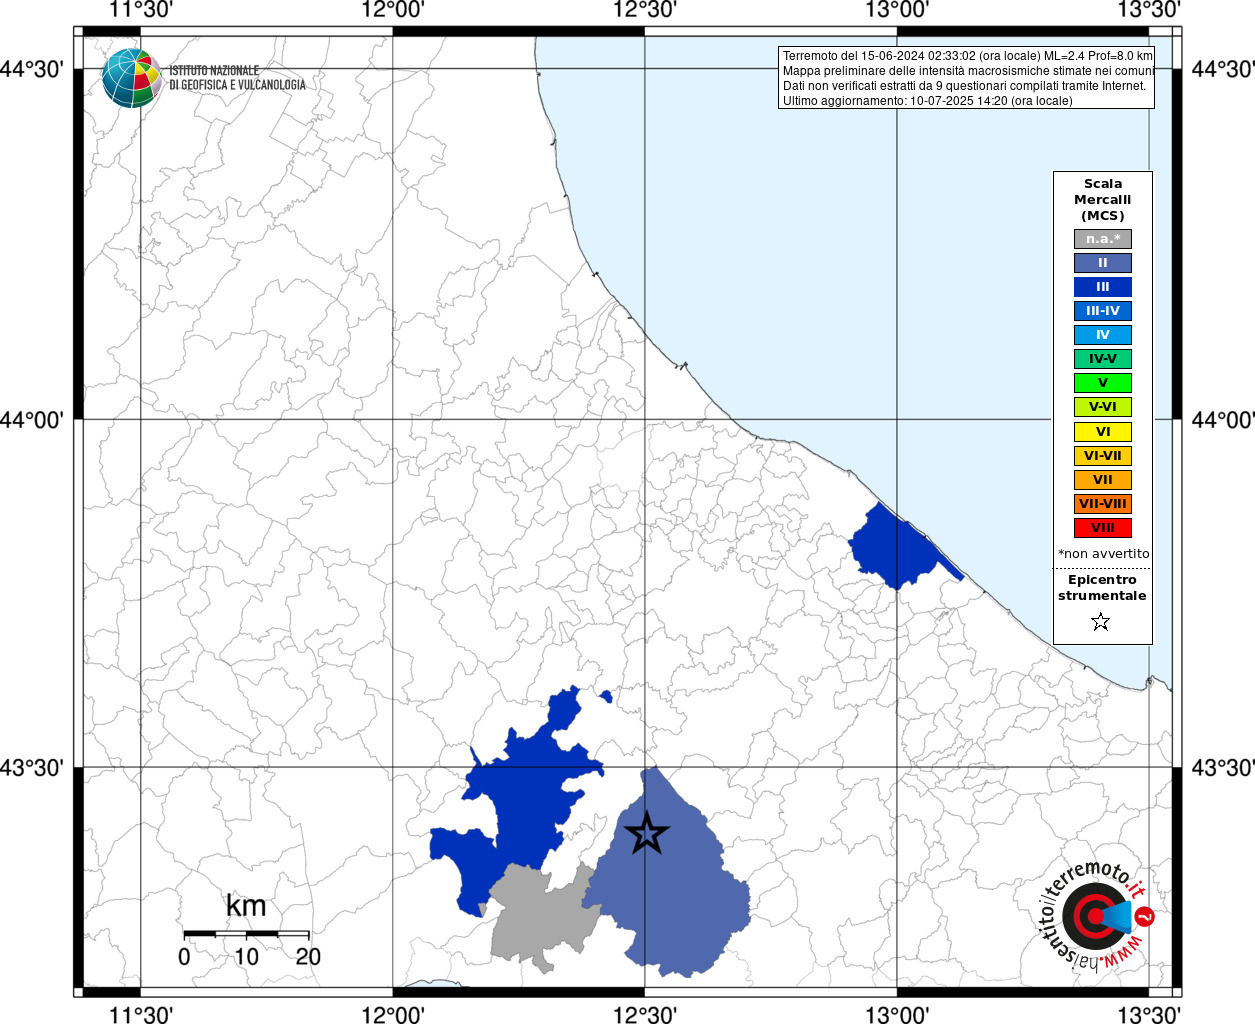Click the epicenter star symbol in legend
1255x1024 pixels.
pos(1101,622)
